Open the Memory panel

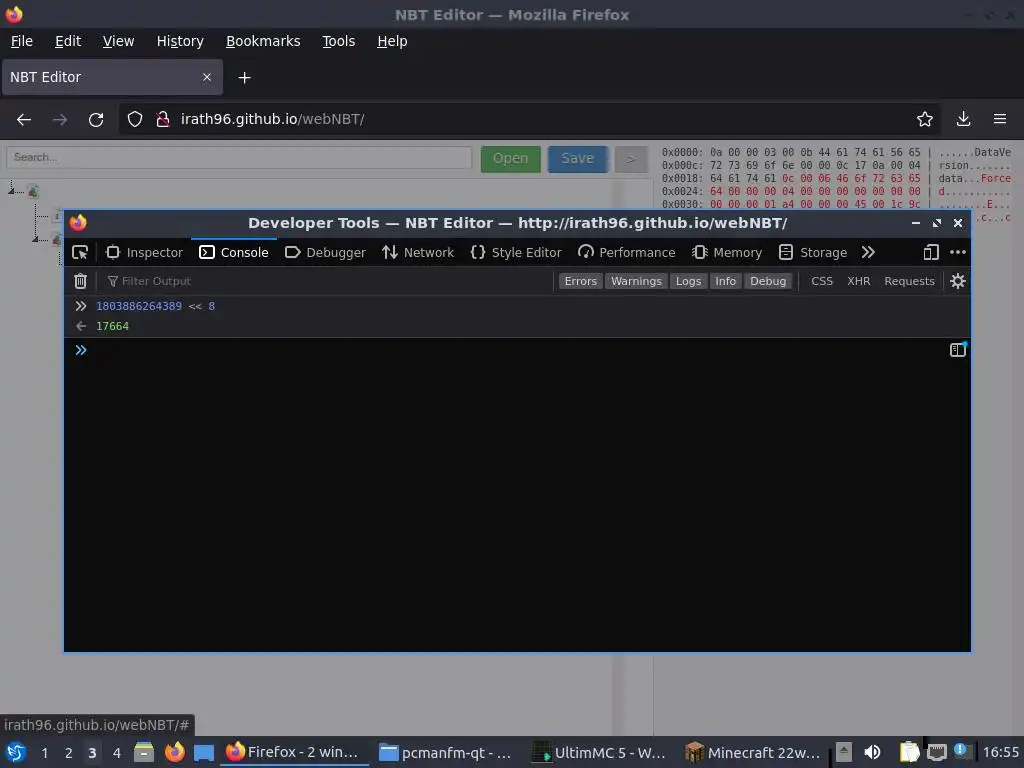pyautogui.click(x=727, y=253)
